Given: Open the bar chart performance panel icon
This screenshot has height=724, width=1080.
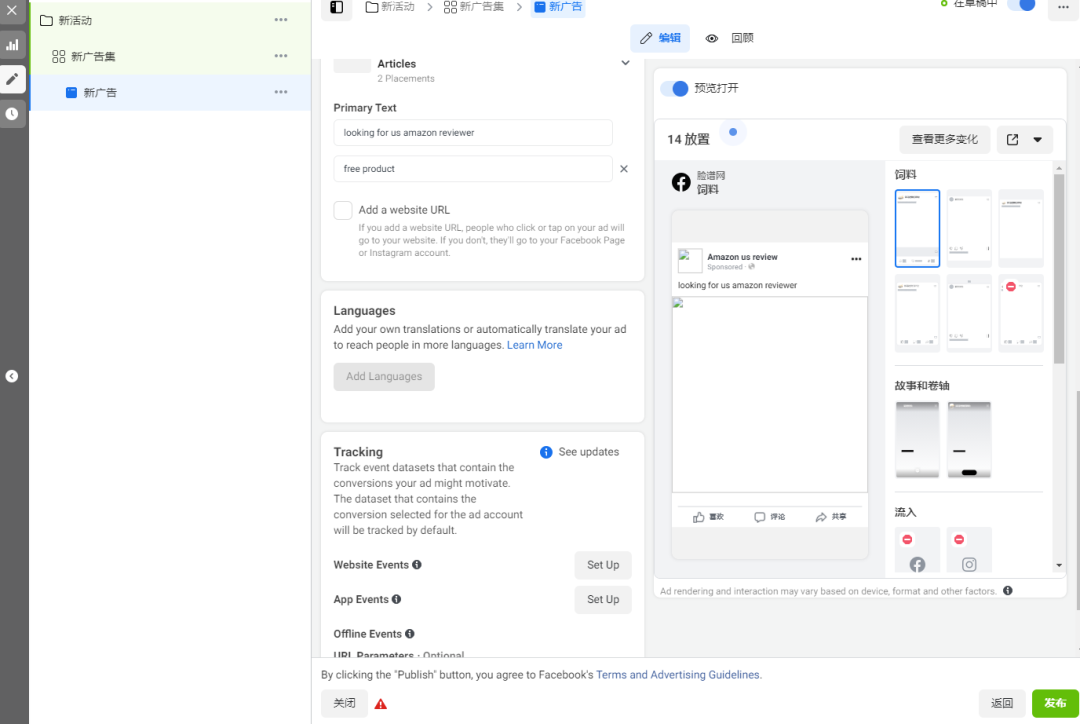Looking at the screenshot, I should [x=12, y=45].
